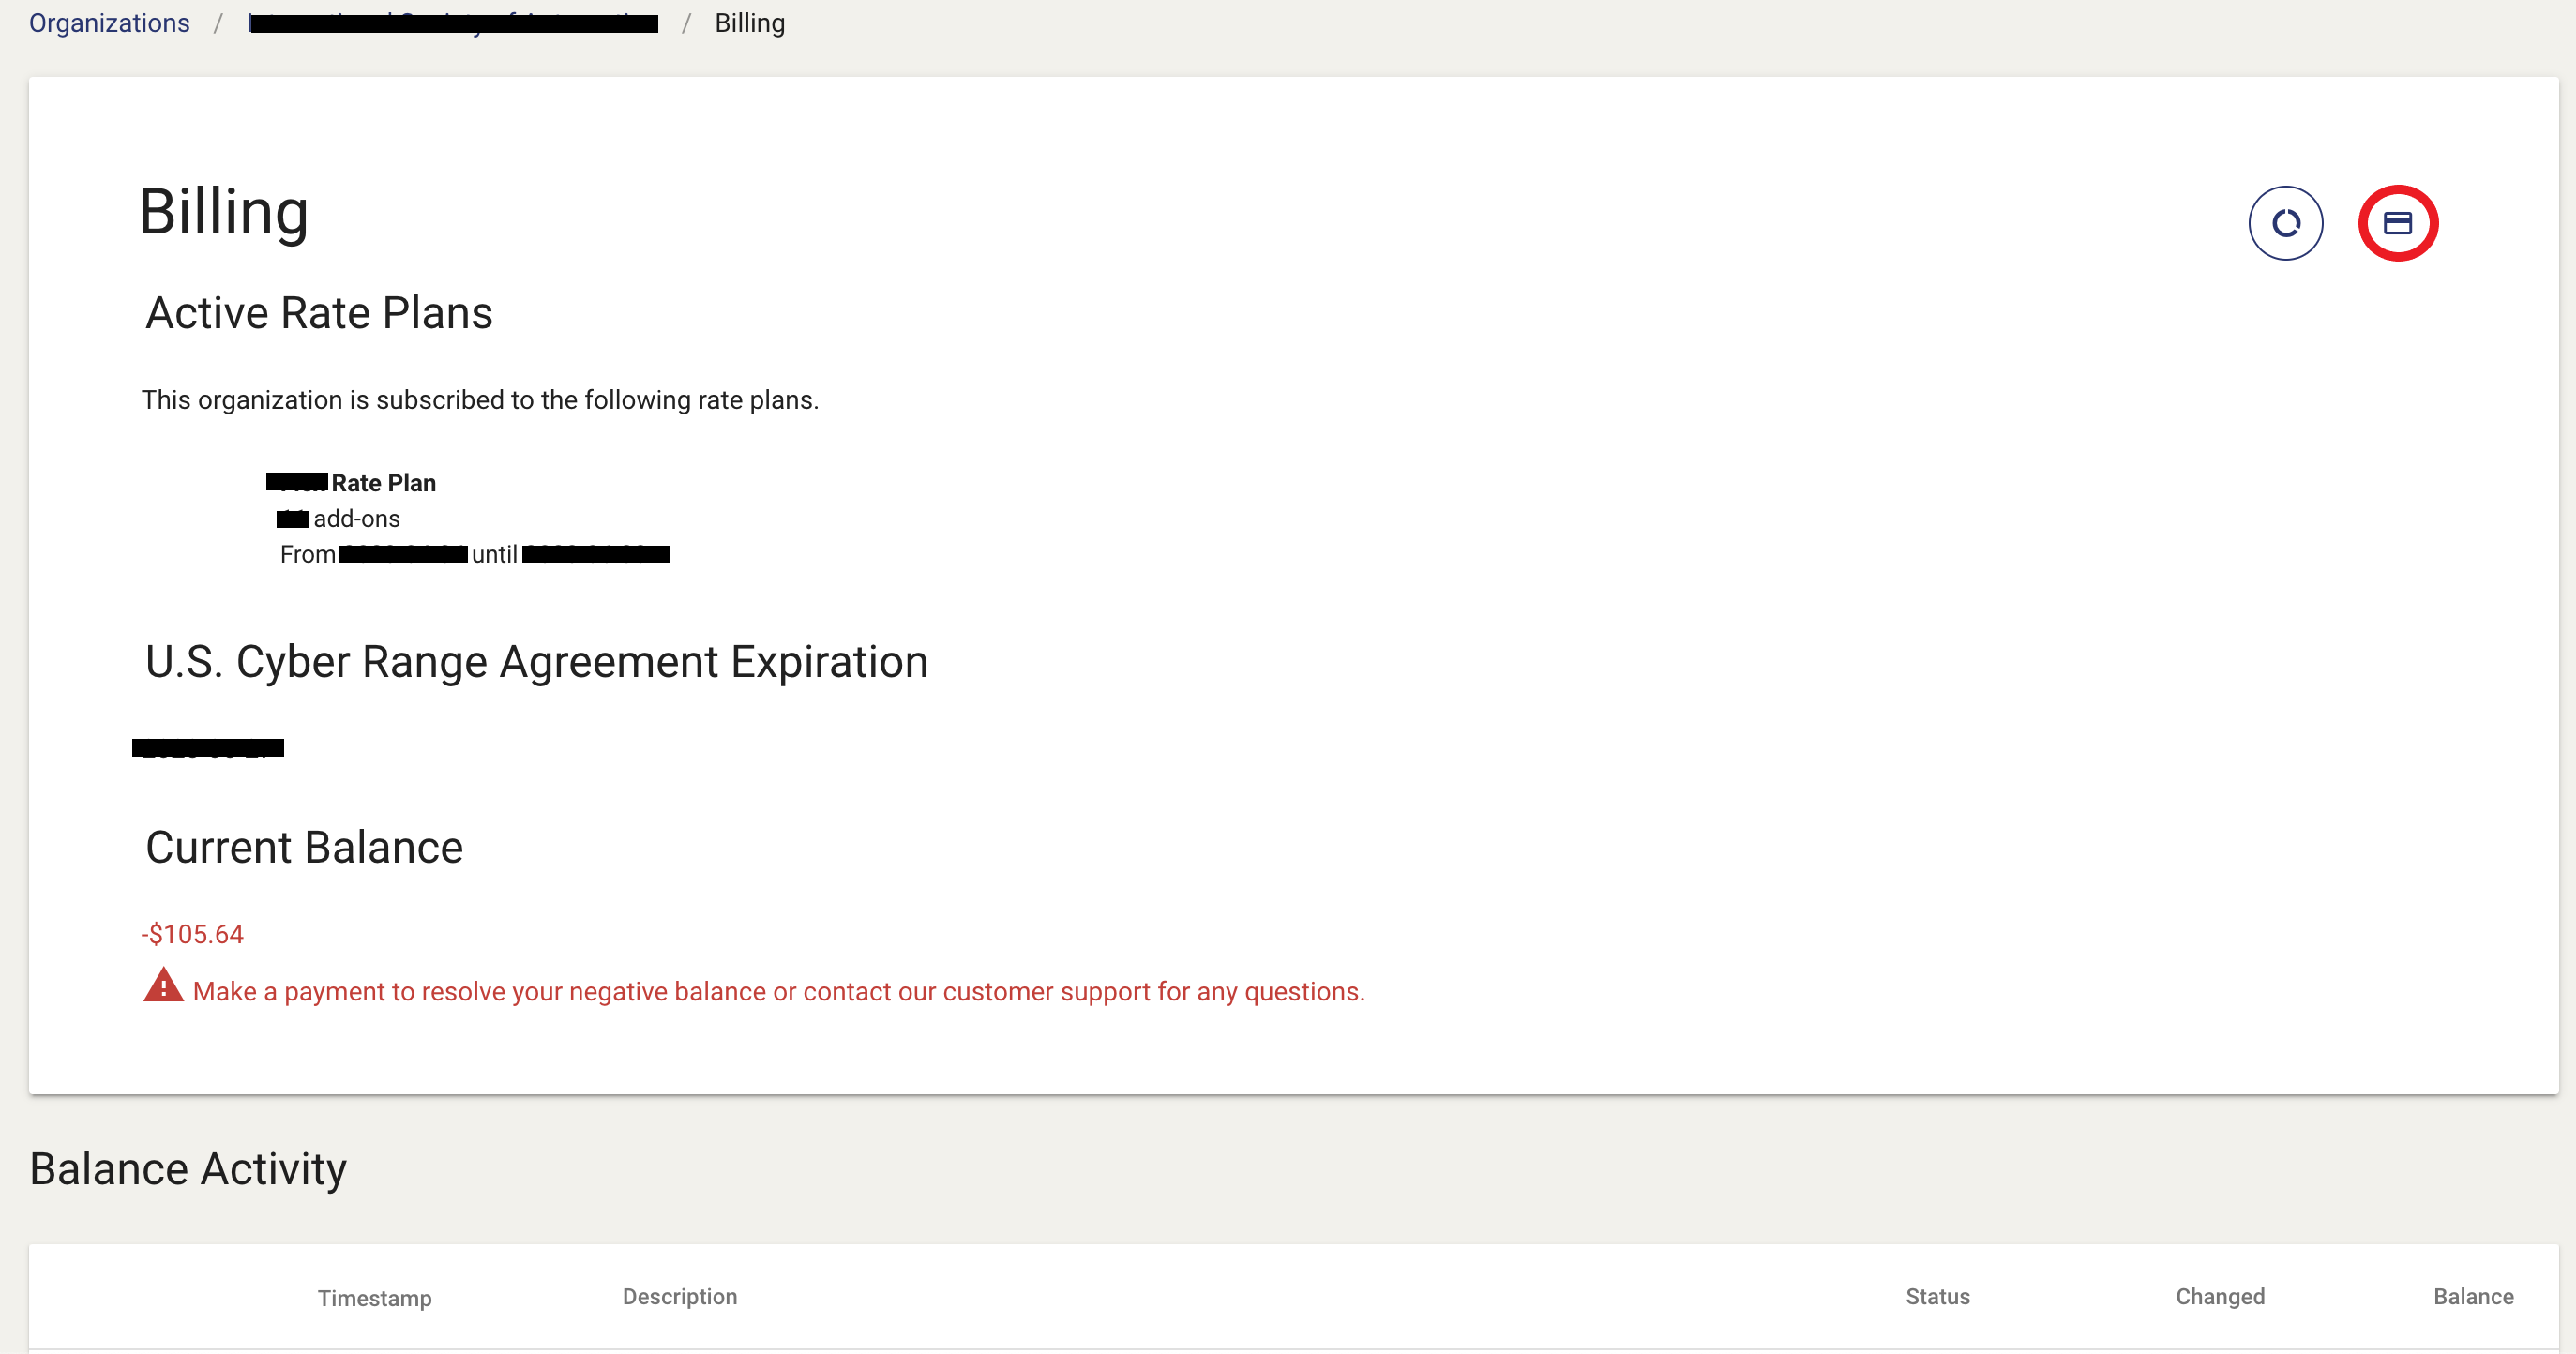Select the -$105.64 balance amount

[193, 933]
